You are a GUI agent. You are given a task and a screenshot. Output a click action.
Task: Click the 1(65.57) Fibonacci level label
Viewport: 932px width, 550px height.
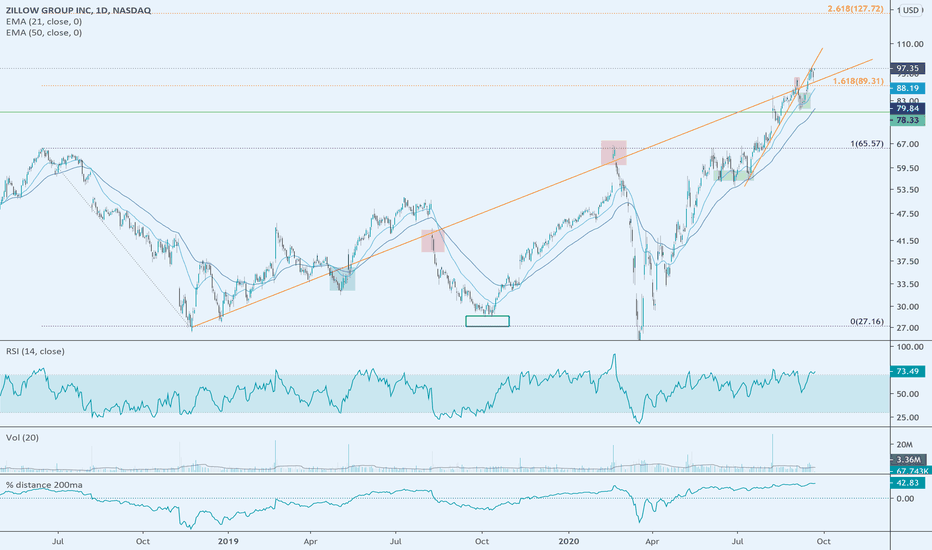[867, 144]
